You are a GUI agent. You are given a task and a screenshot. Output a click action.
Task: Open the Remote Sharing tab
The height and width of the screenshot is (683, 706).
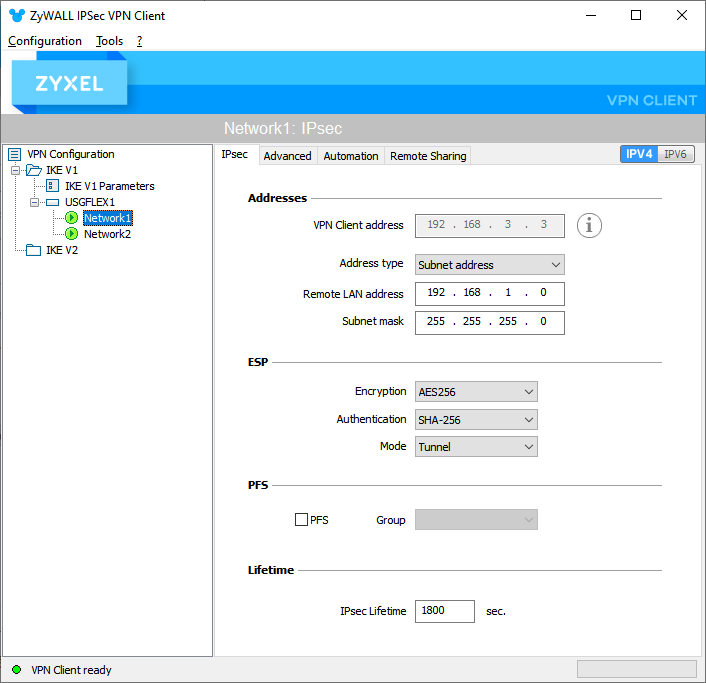[x=428, y=156]
